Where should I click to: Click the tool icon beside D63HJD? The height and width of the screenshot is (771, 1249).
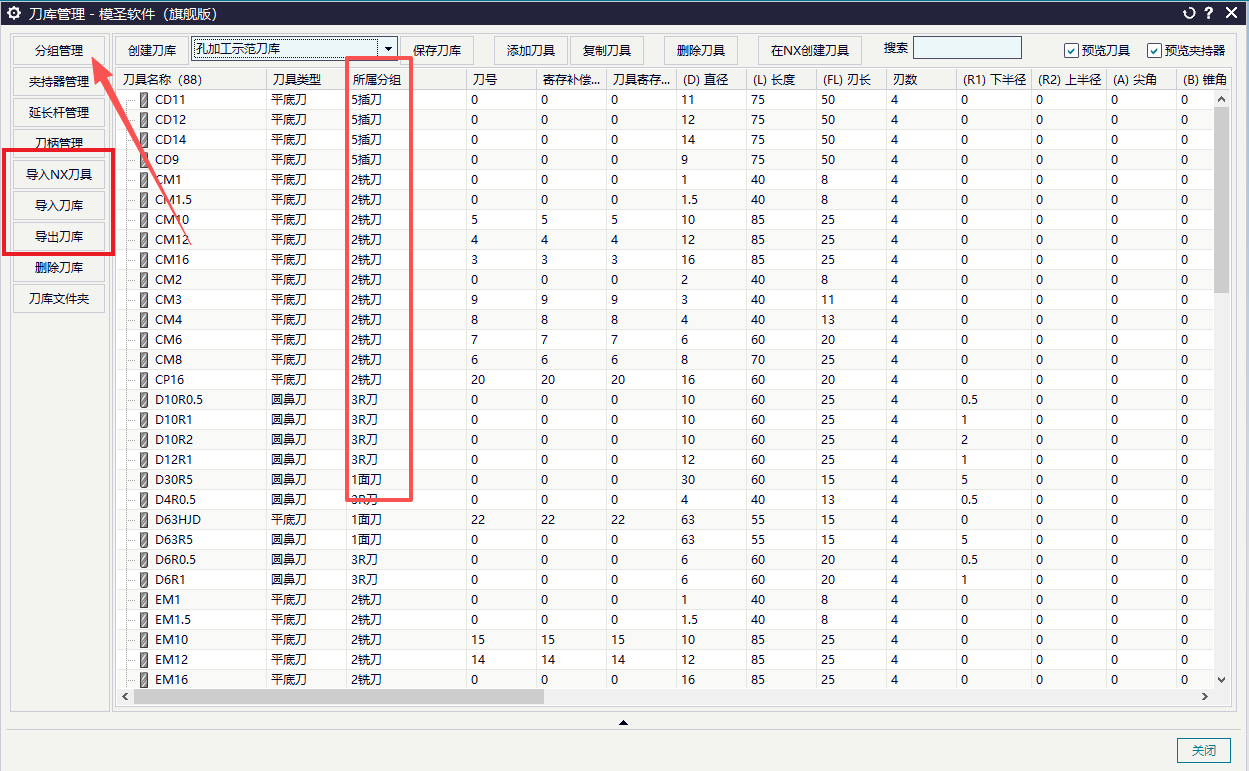click(143, 520)
